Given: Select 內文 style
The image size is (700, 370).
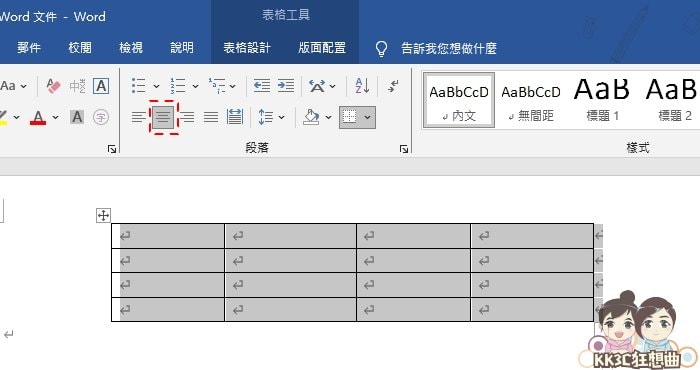Looking at the screenshot, I should pyautogui.click(x=458, y=100).
